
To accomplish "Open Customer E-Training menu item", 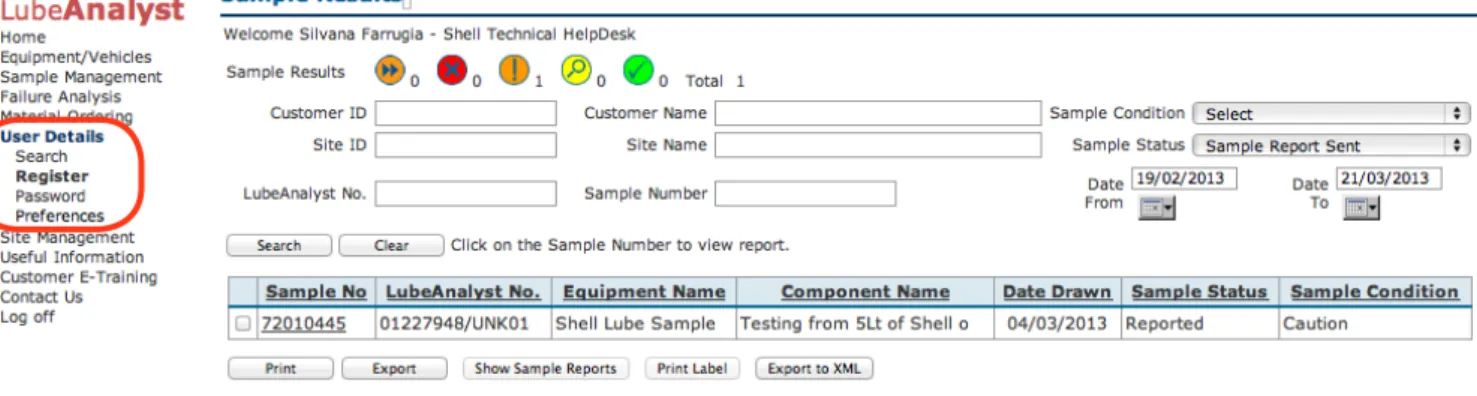I will [79, 277].
